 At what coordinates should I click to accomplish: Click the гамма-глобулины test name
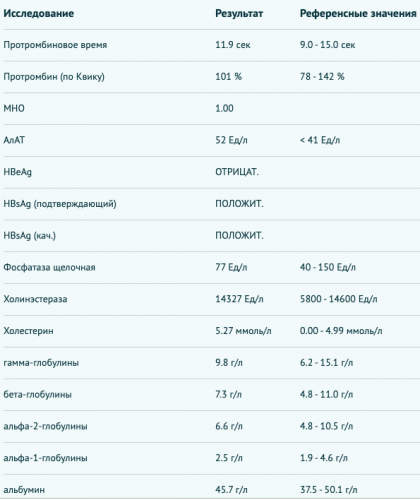[41, 363]
